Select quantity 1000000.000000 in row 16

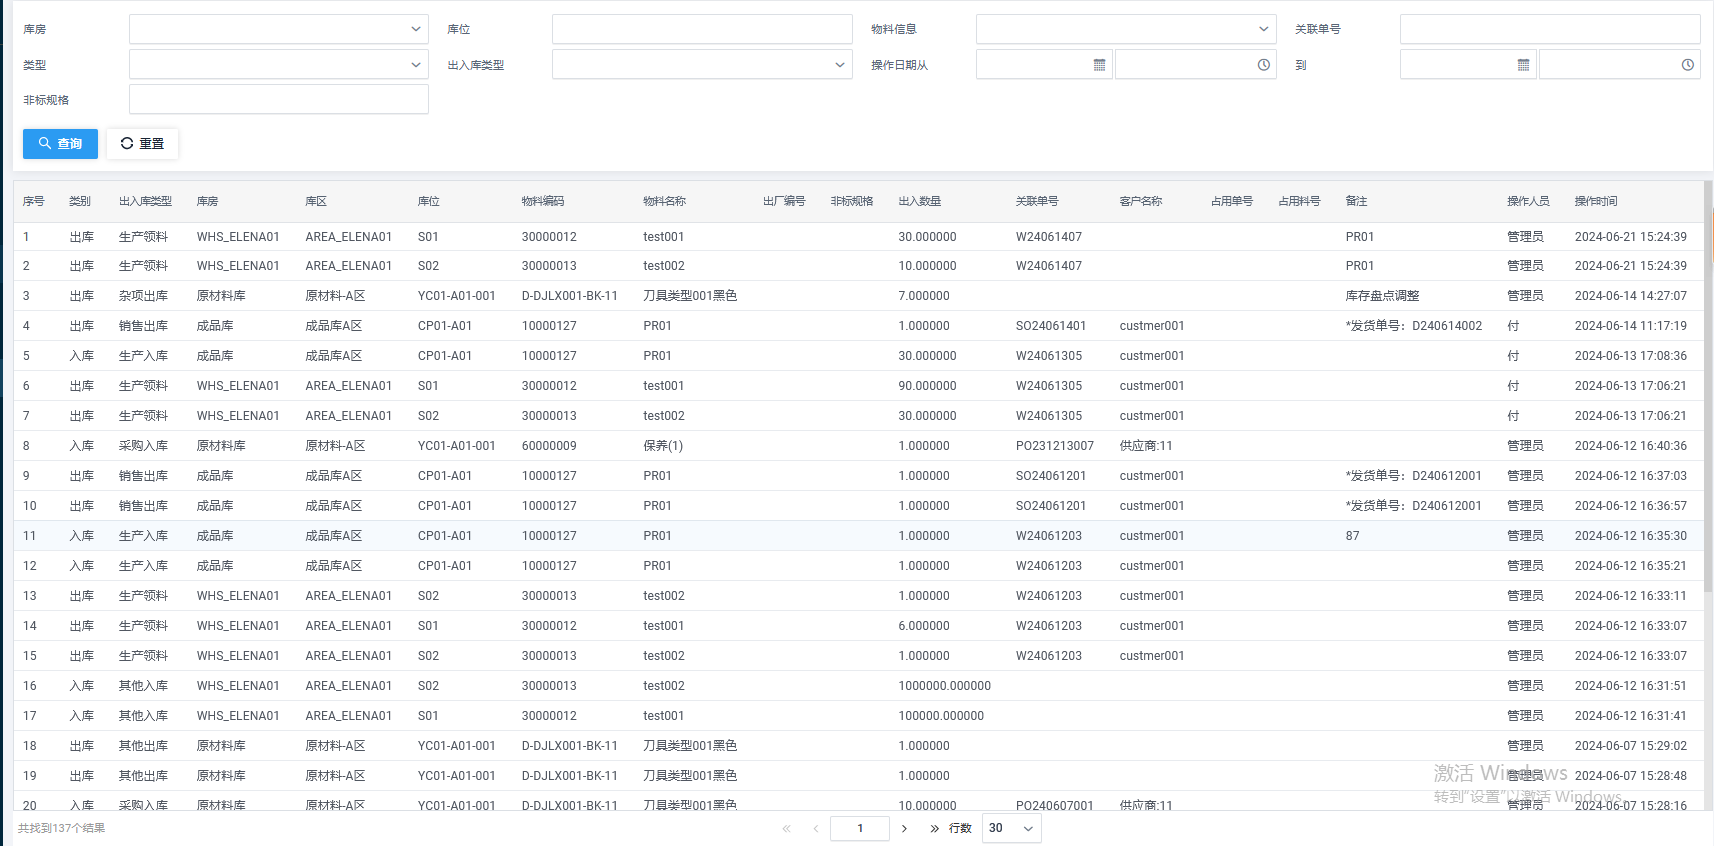click(945, 686)
